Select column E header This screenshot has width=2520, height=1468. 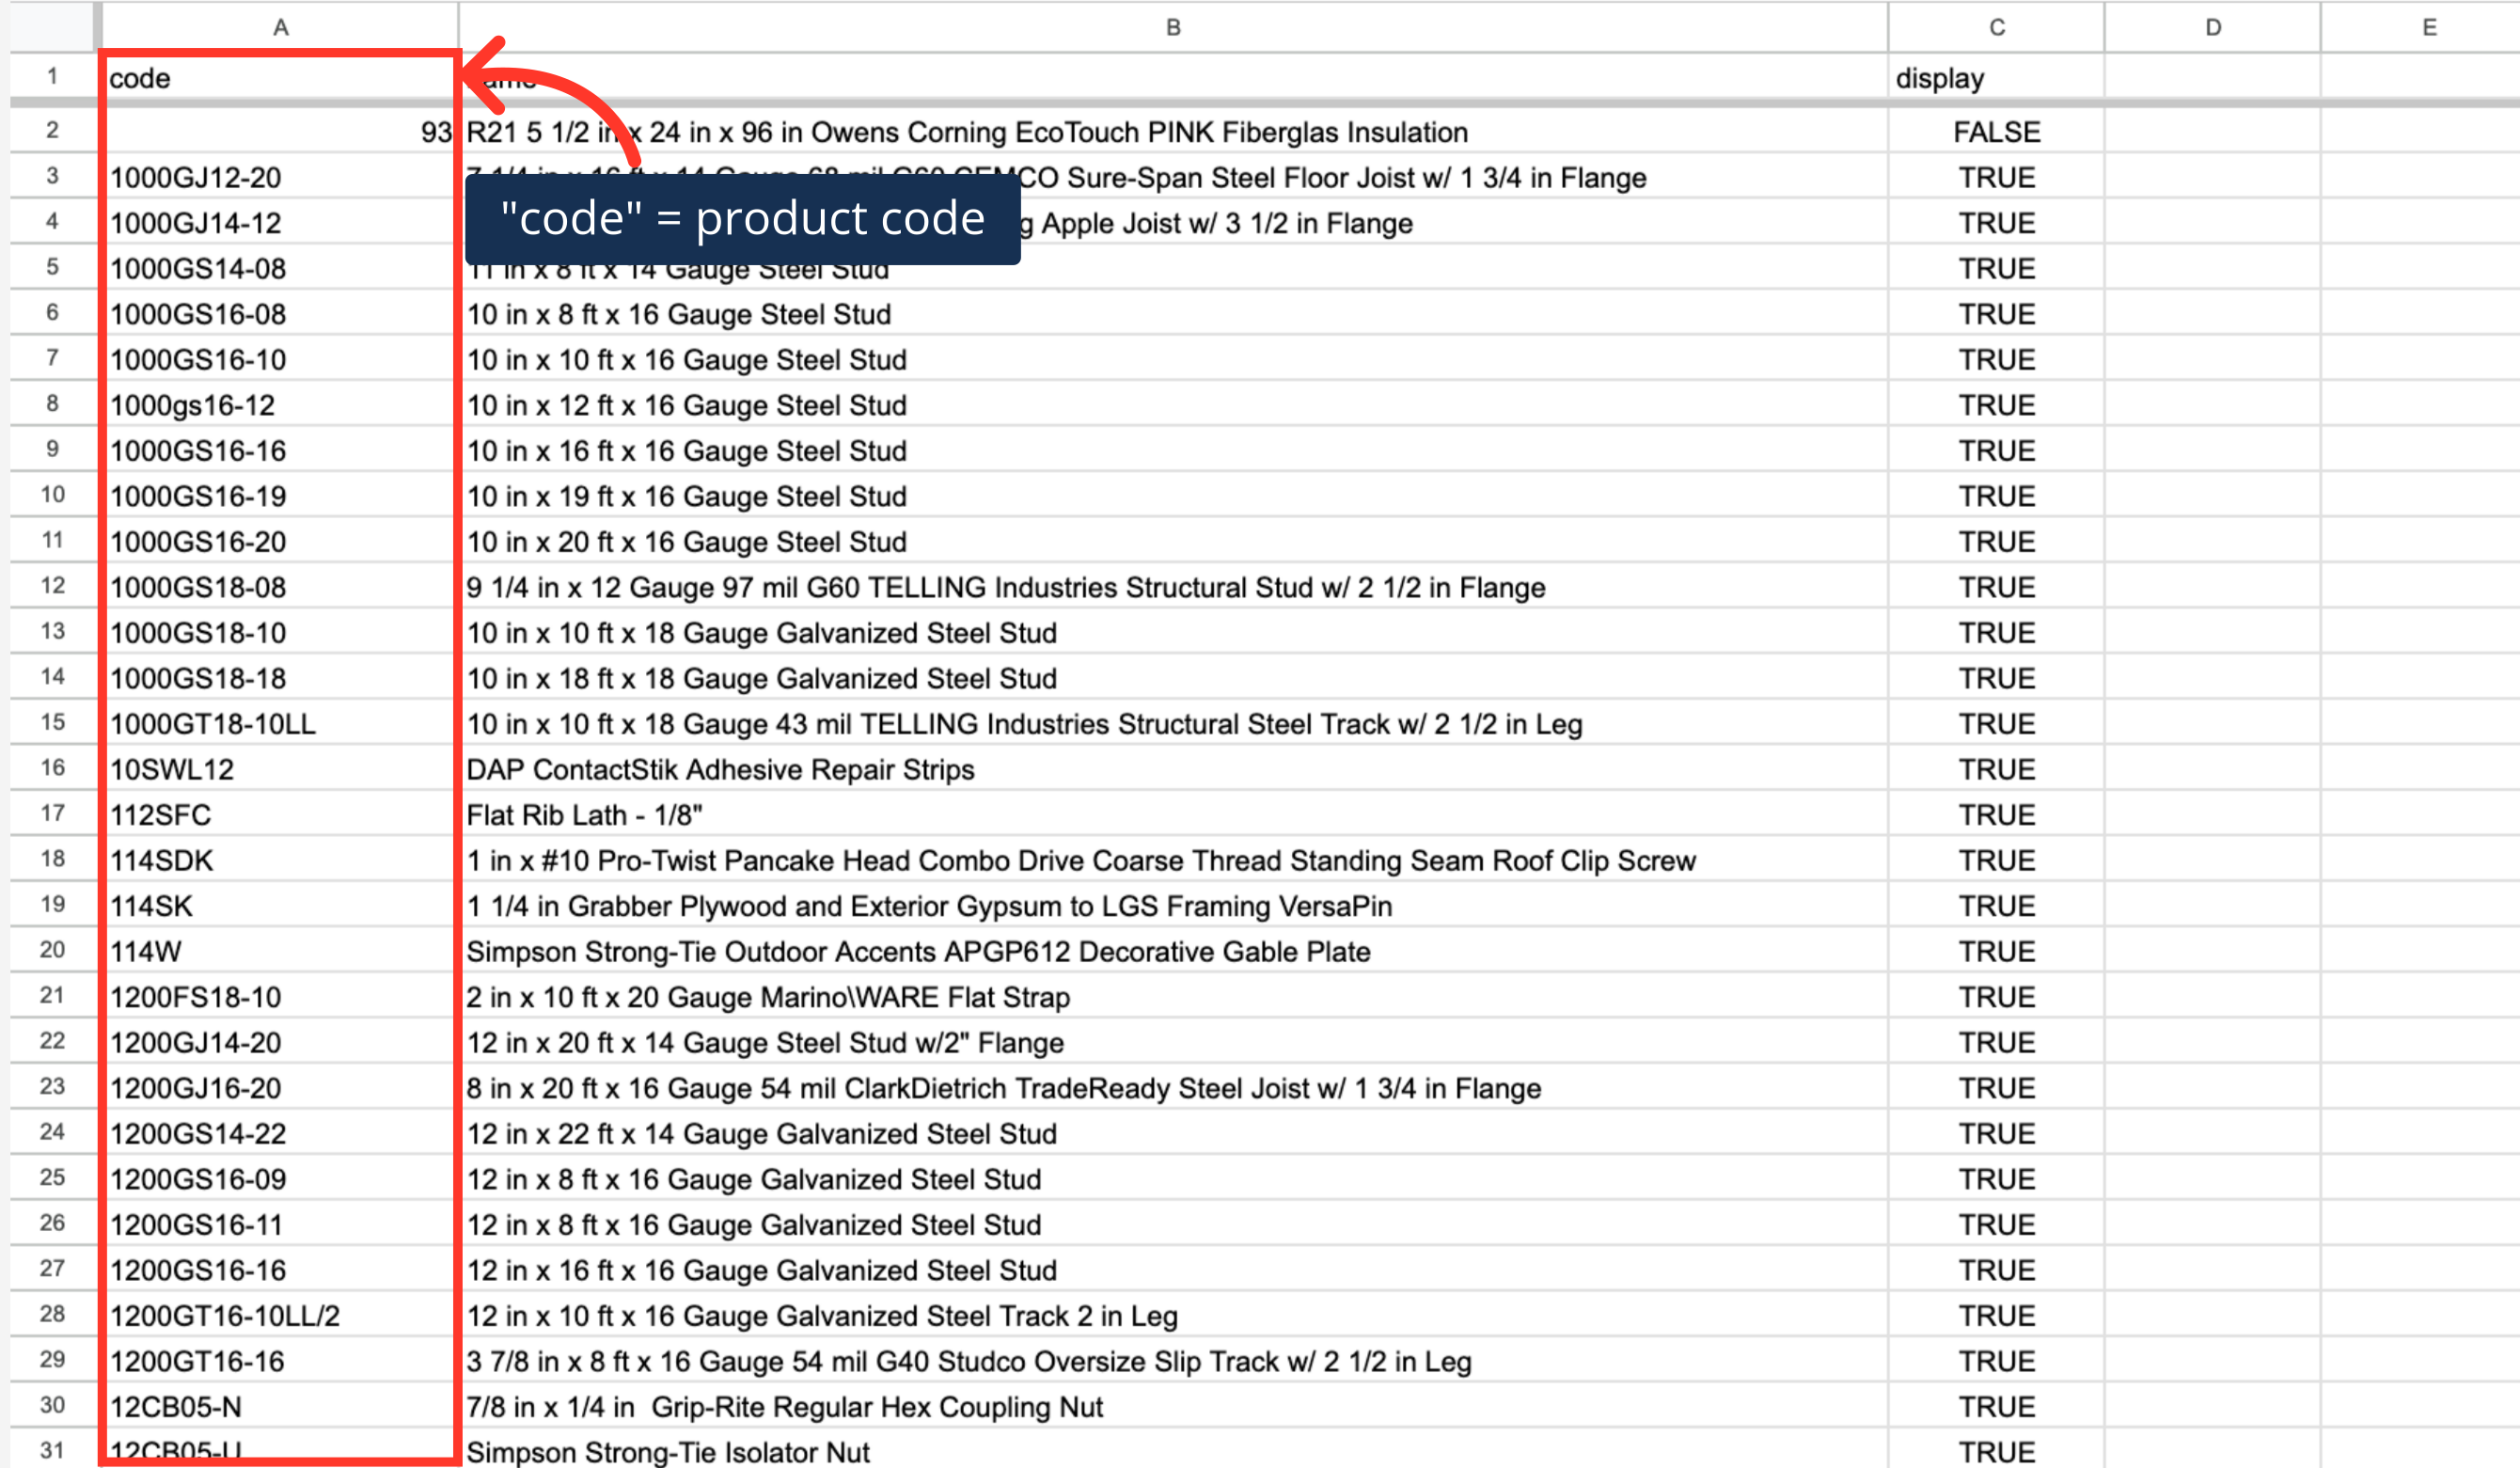point(2428,27)
